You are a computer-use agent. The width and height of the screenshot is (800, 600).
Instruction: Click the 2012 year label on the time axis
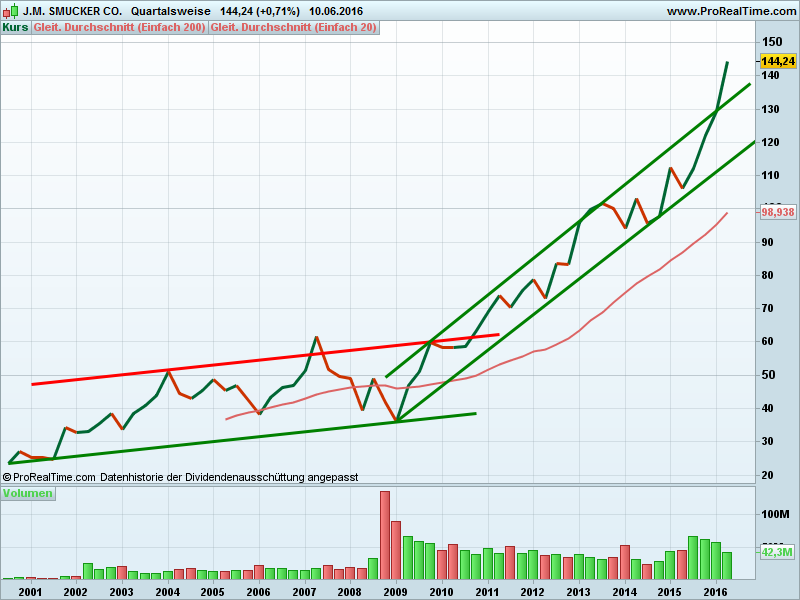pyautogui.click(x=533, y=592)
